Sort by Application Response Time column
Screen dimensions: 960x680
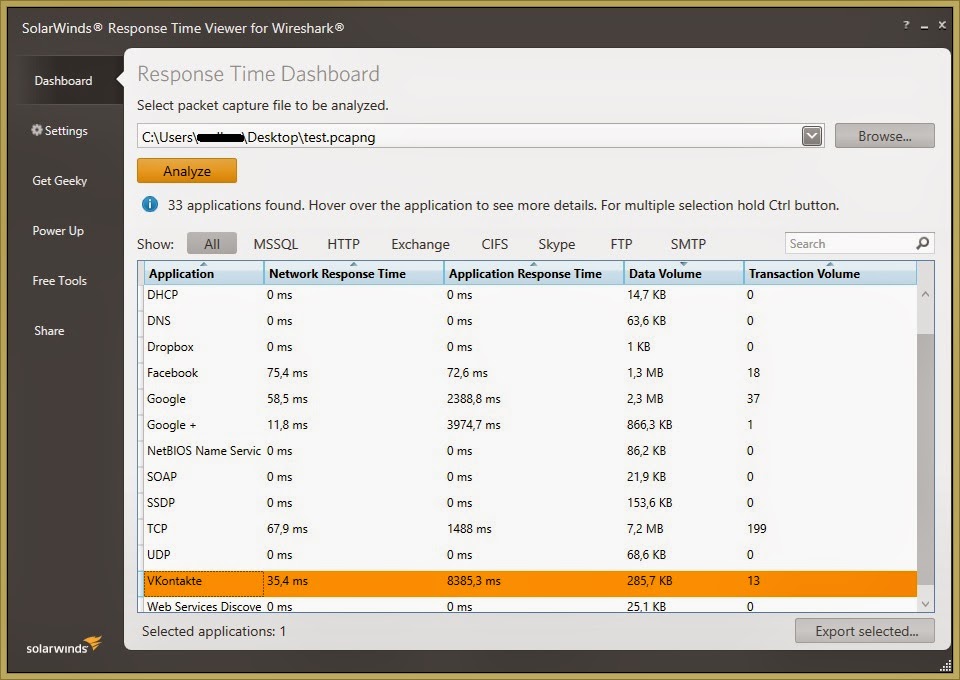coord(533,273)
